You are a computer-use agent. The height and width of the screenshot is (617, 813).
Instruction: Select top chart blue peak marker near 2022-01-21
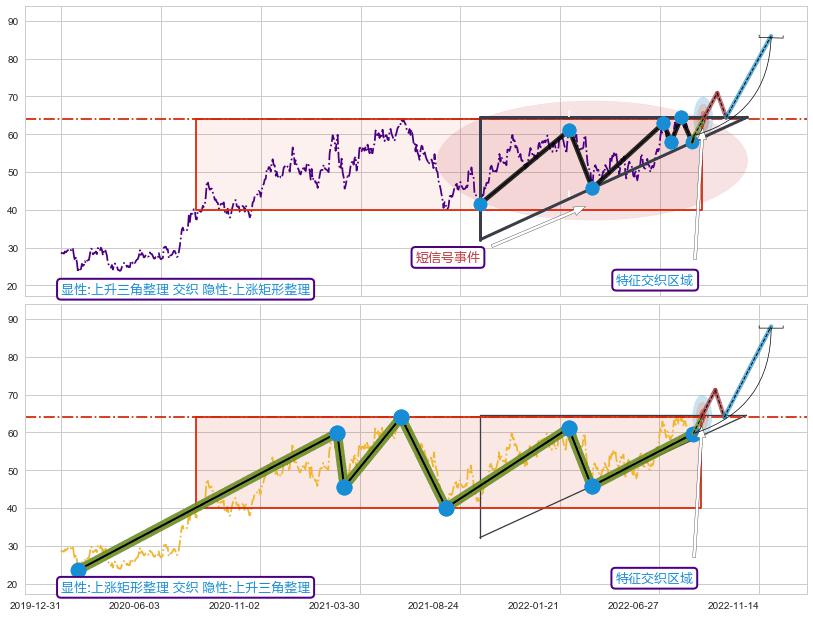pyautogui.click(x=569, y=130)
